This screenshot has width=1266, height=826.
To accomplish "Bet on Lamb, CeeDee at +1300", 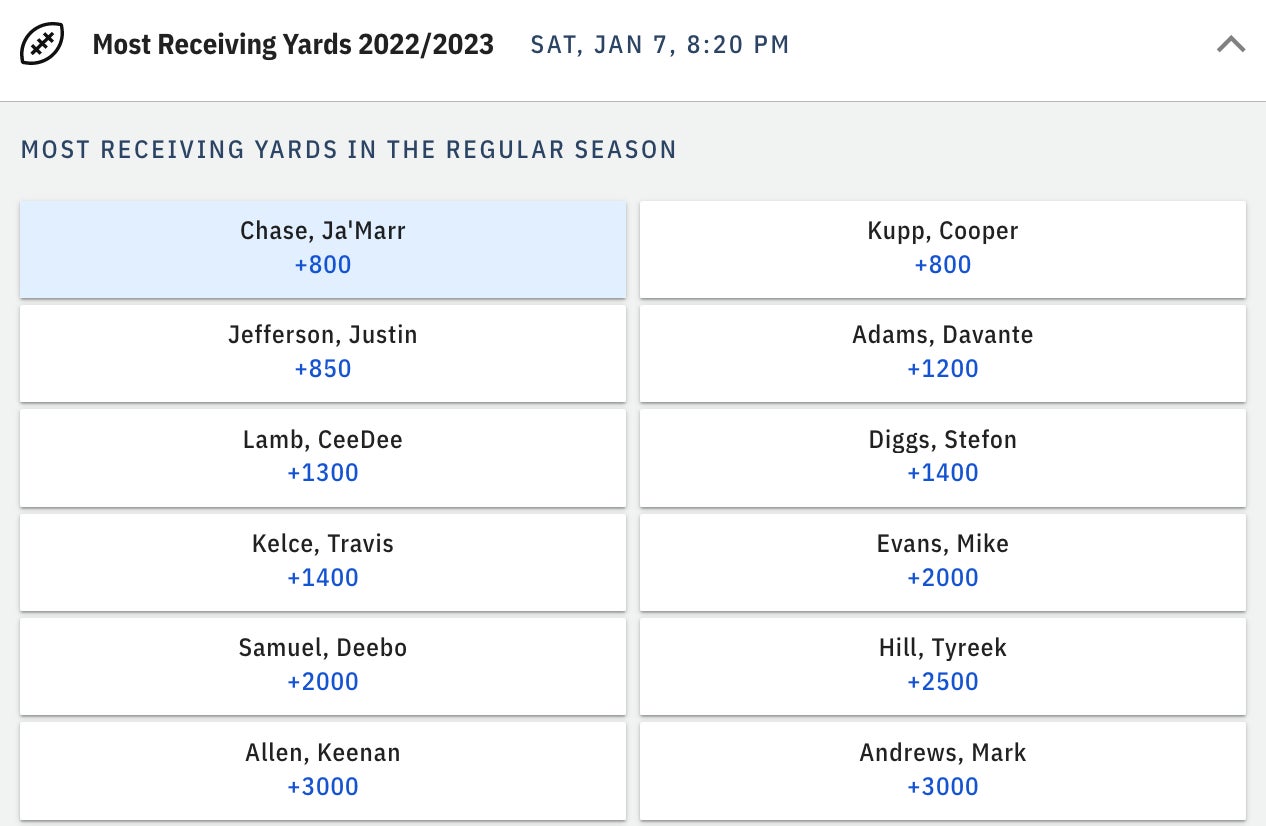I will coord(323,456).
